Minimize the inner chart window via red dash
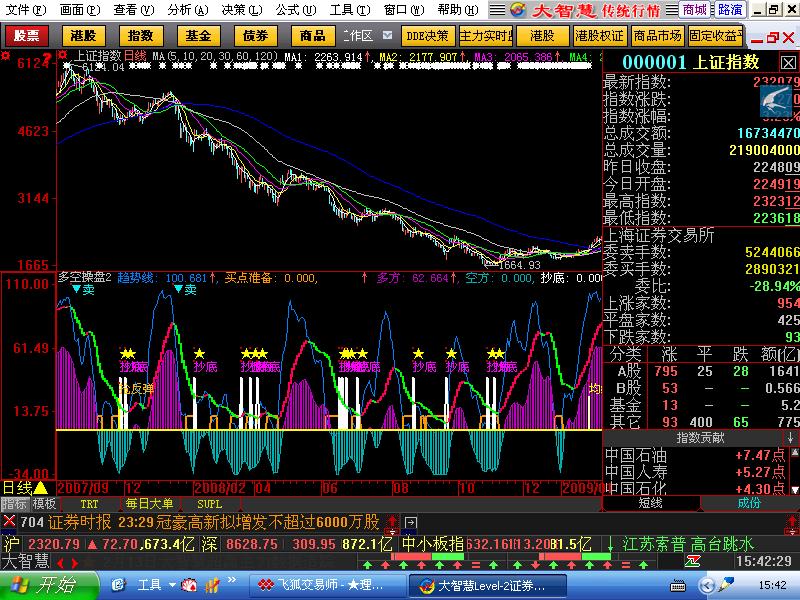Image resolution: width=800 pixels, height=600 pixels. (757, 40)
